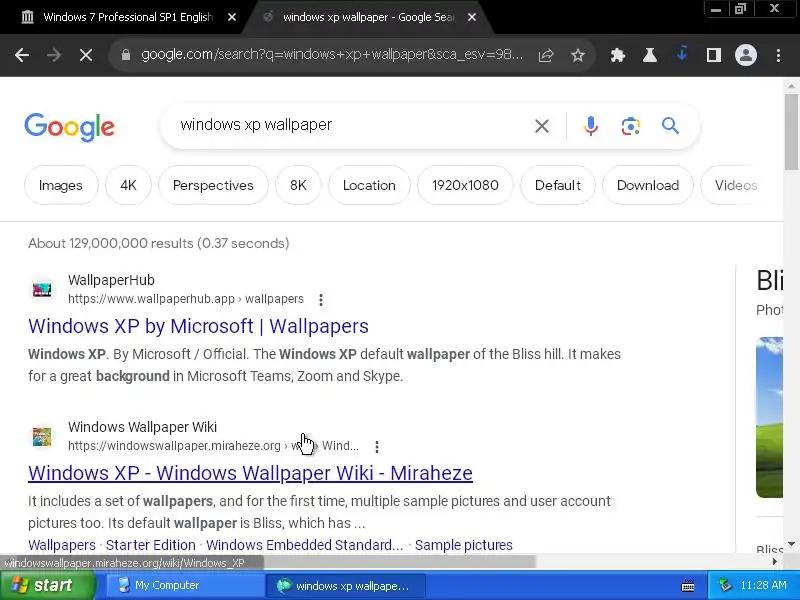
Task: Click the padlock site info icon
Action: point(126,55)
